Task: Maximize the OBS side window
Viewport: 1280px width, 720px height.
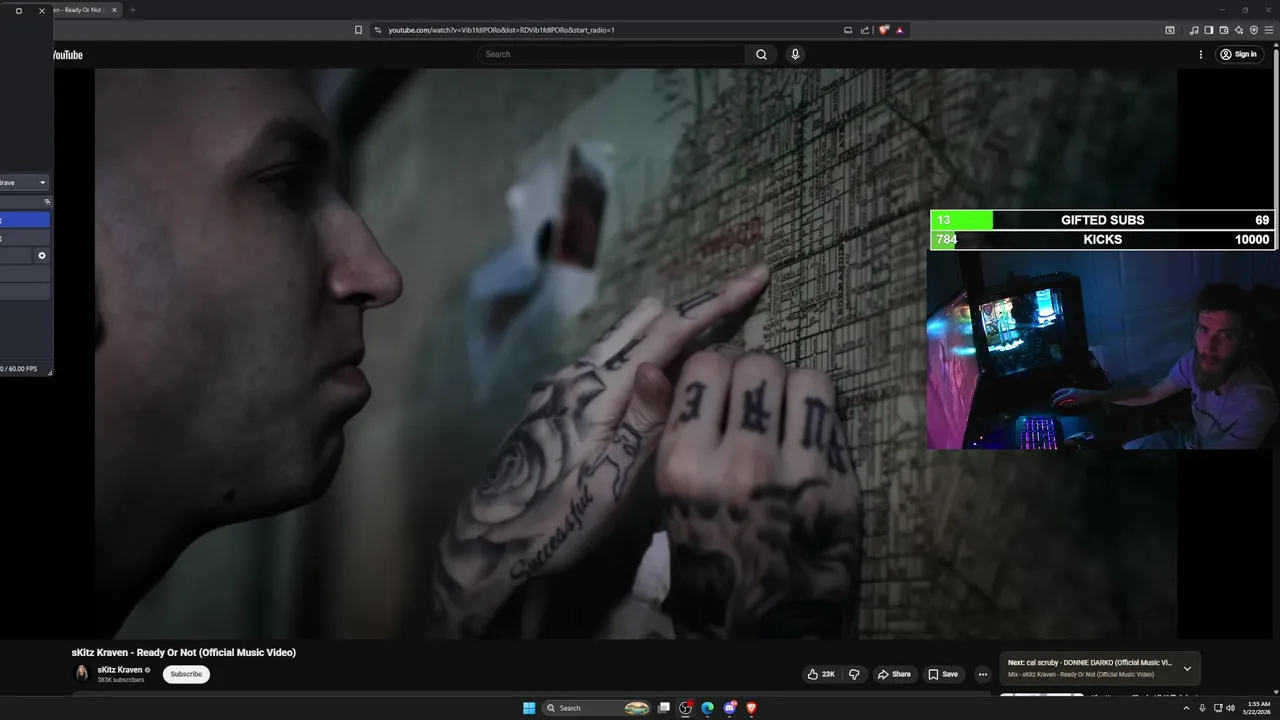Action: tap(18, 11)
